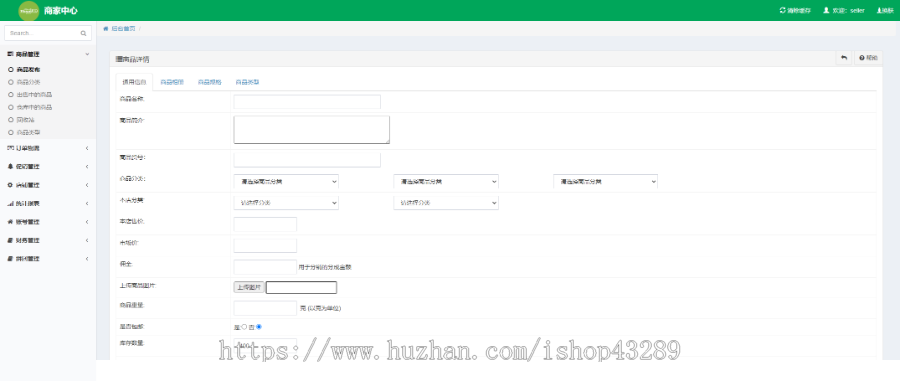Click the 订单 menu icon in sidebar
This screenshot has height=381, width=900.
click(10, 148)
